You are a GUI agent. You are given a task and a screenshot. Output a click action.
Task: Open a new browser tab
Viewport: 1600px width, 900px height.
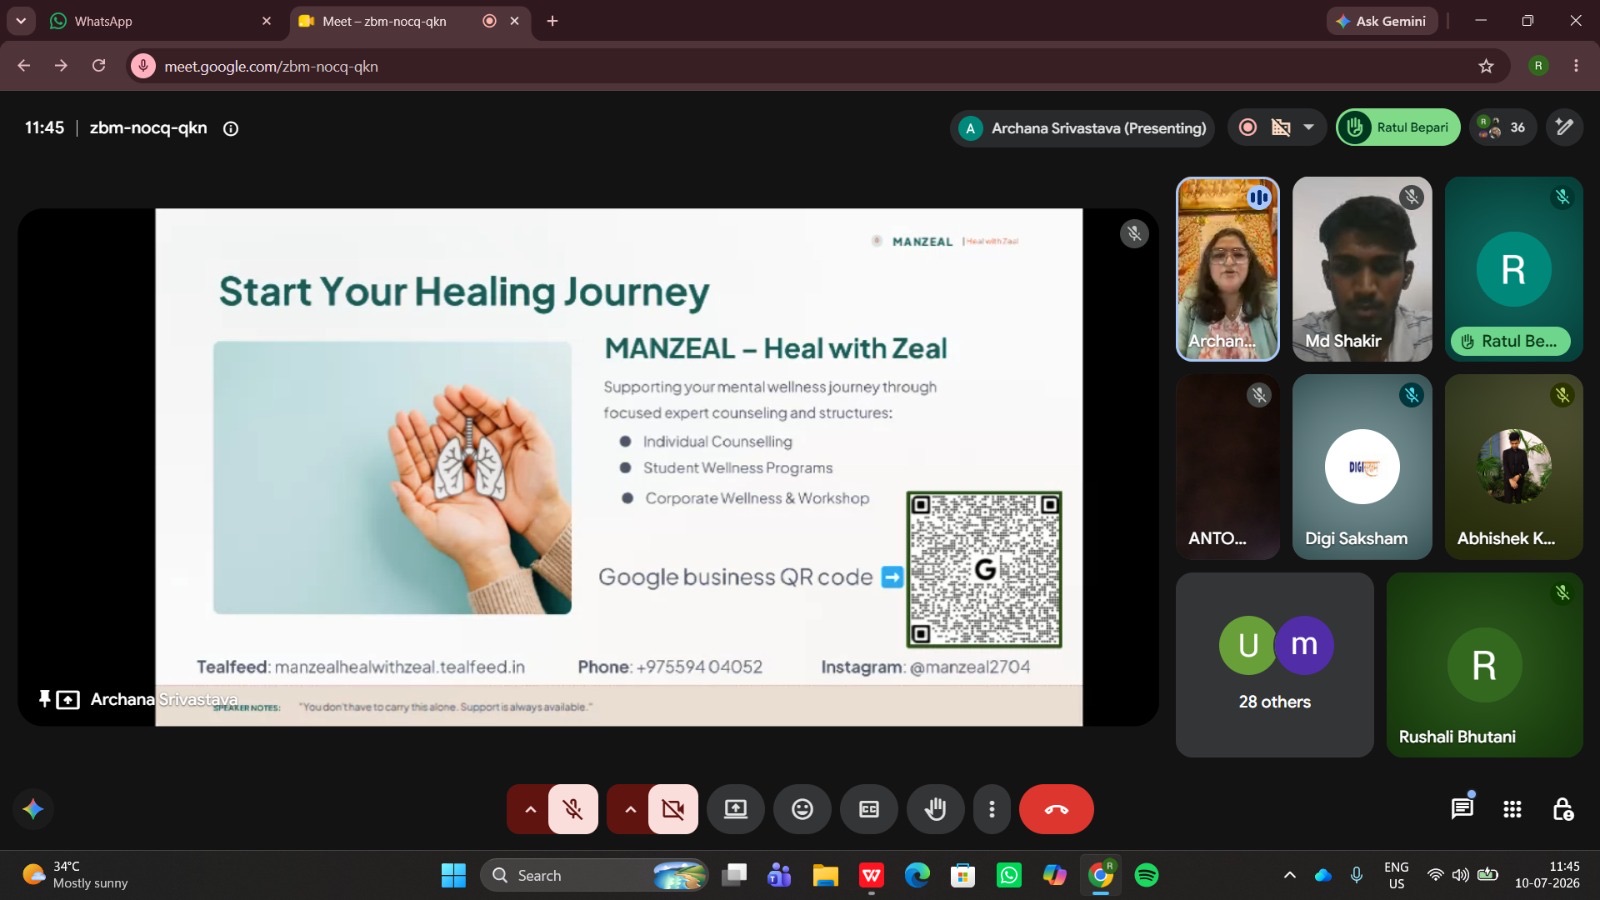(x=552, y=21)
